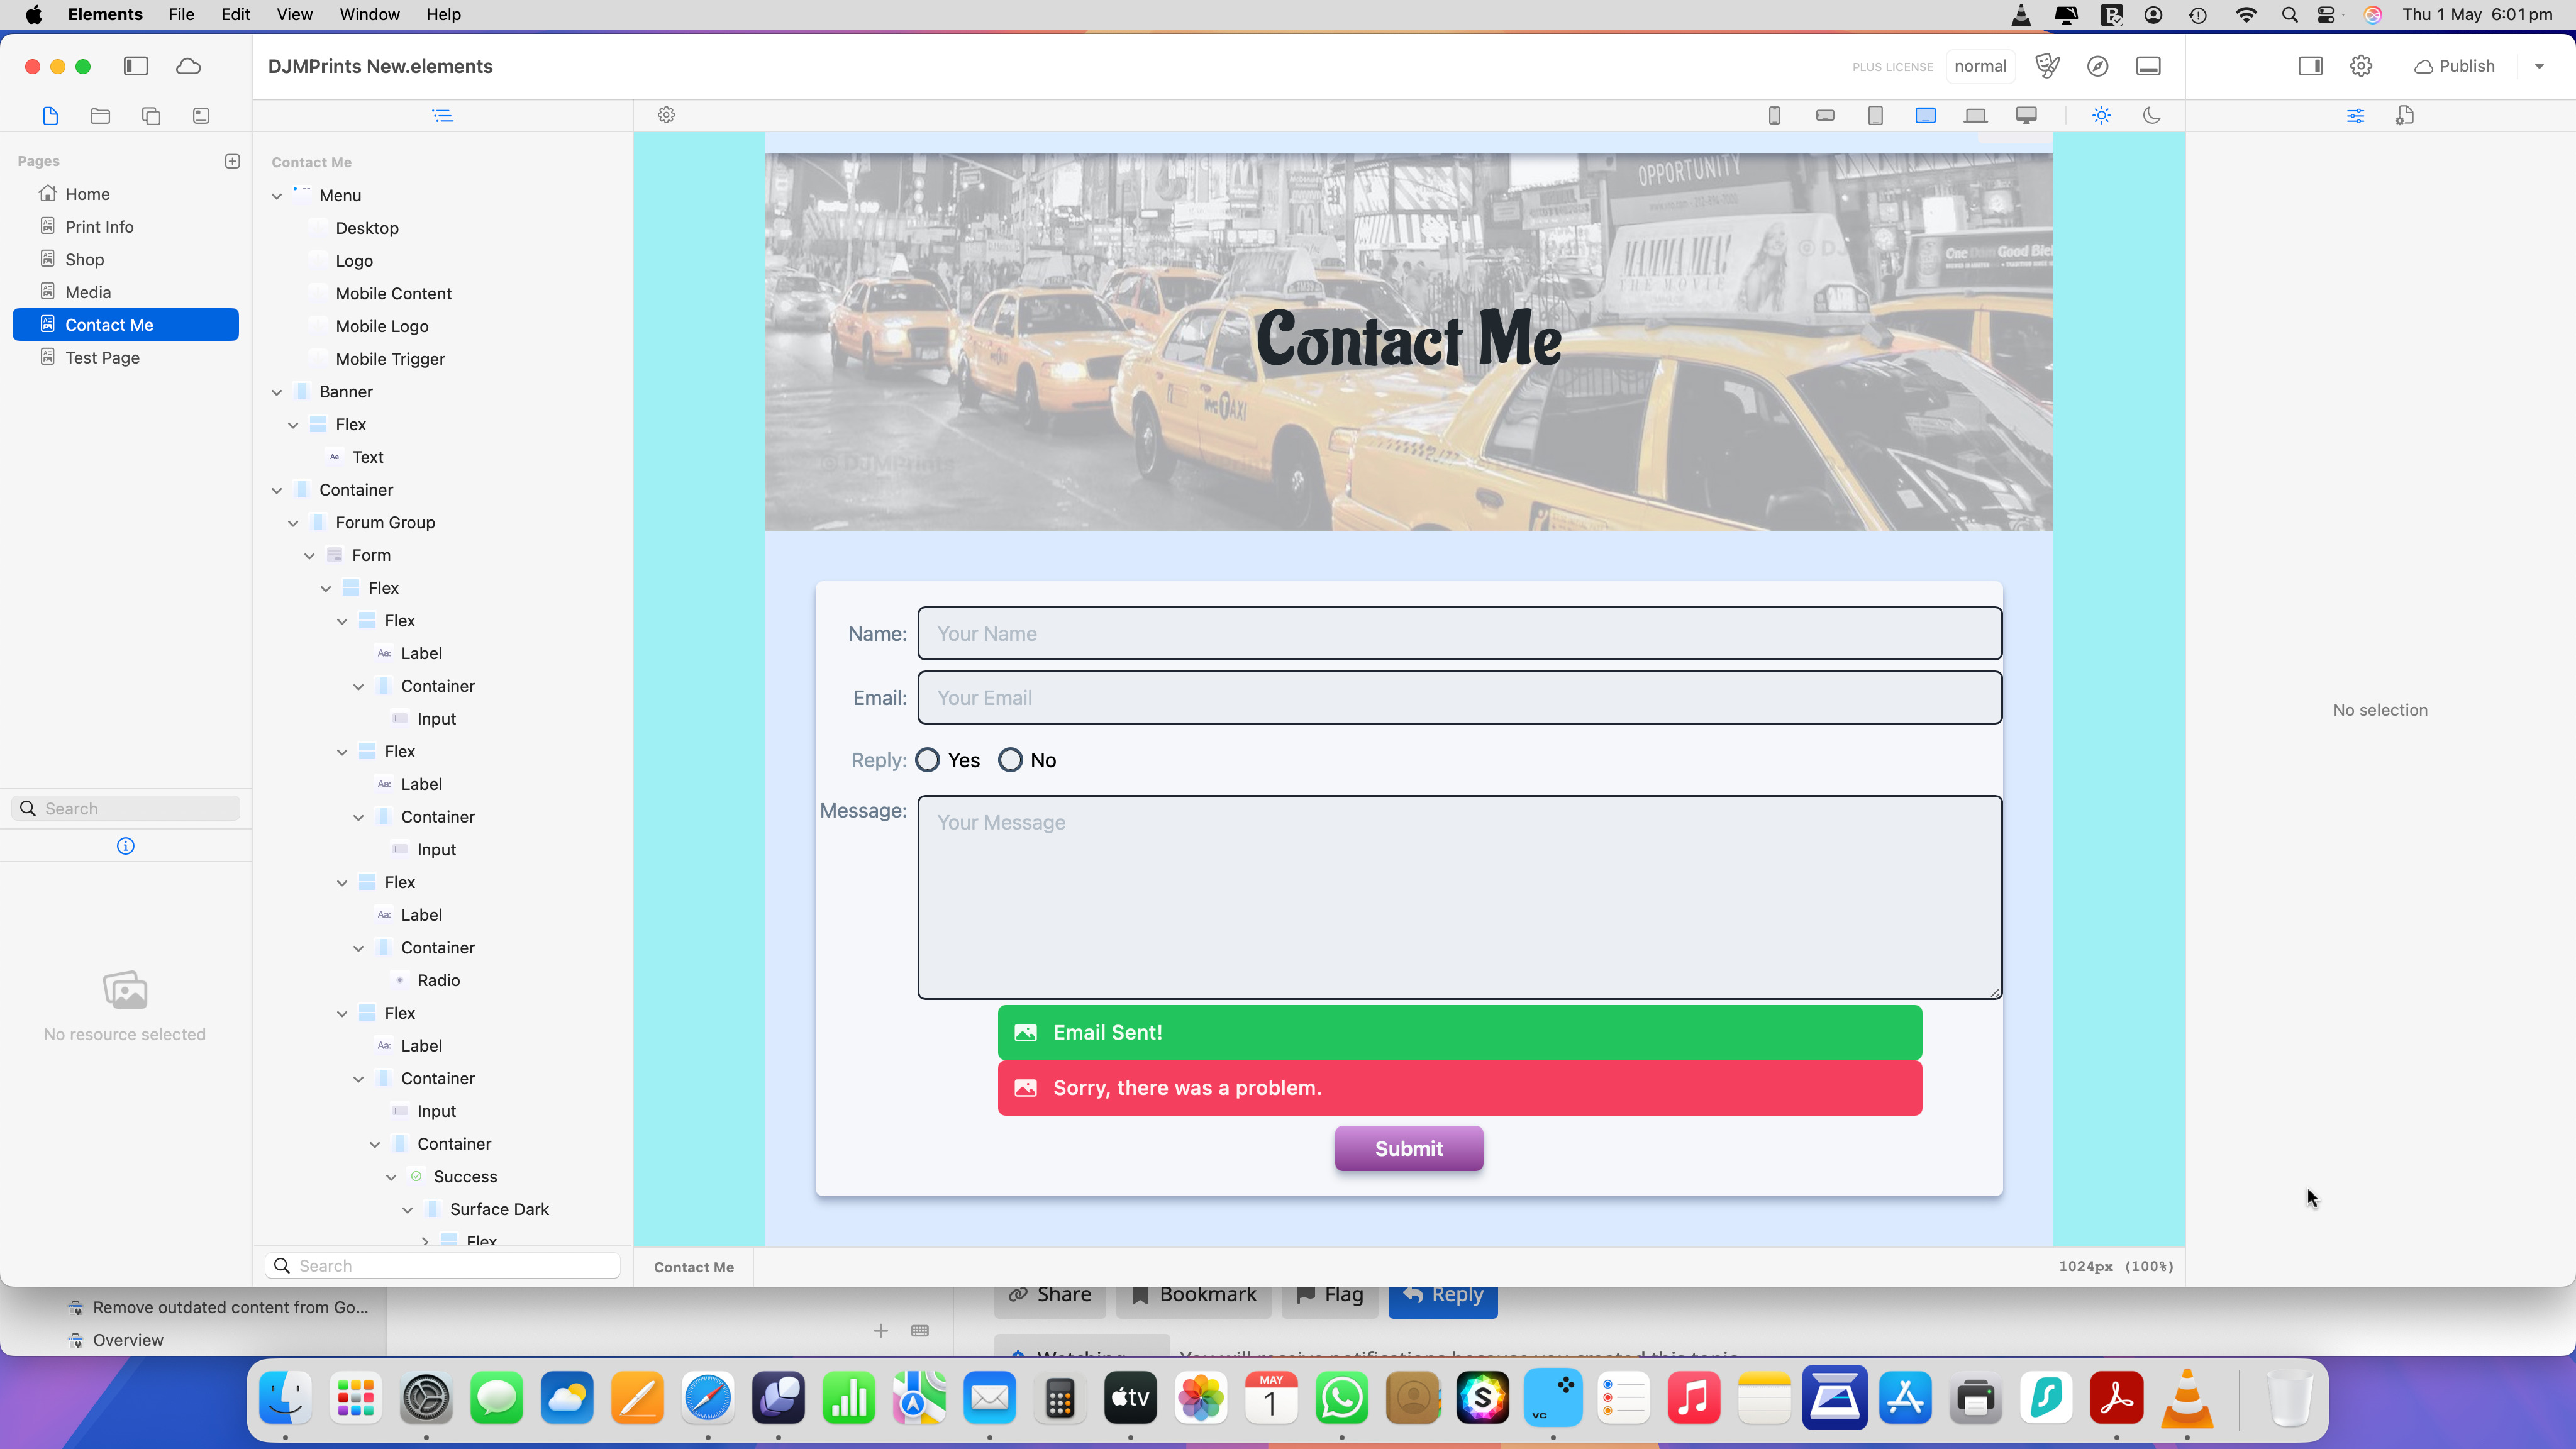The height and width of the screenshot is (1449, 2576).
Task: Collapse the Menu tree node
Action: (x=277, y=196)
